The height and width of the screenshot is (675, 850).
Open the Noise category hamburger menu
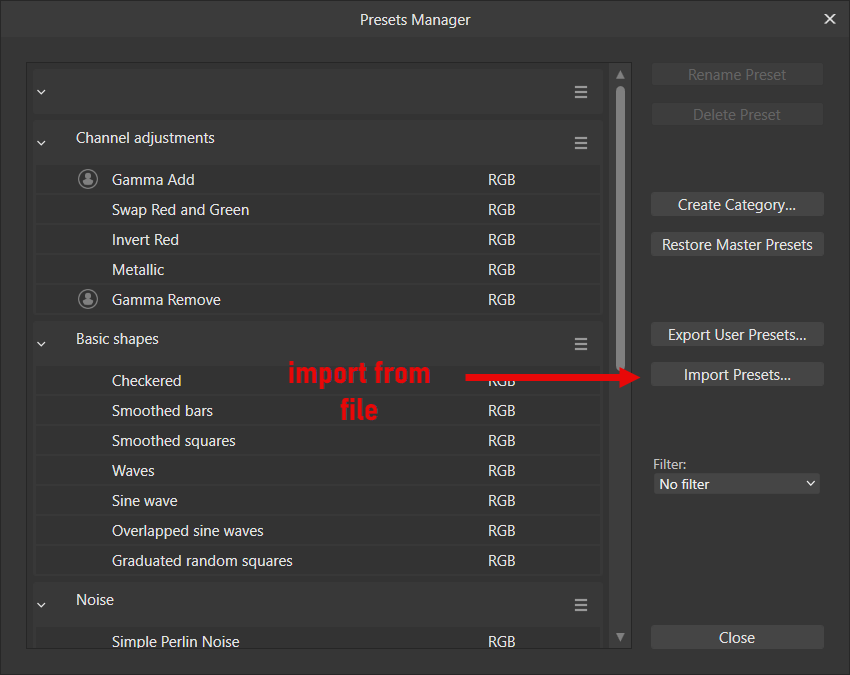(581, 605)
